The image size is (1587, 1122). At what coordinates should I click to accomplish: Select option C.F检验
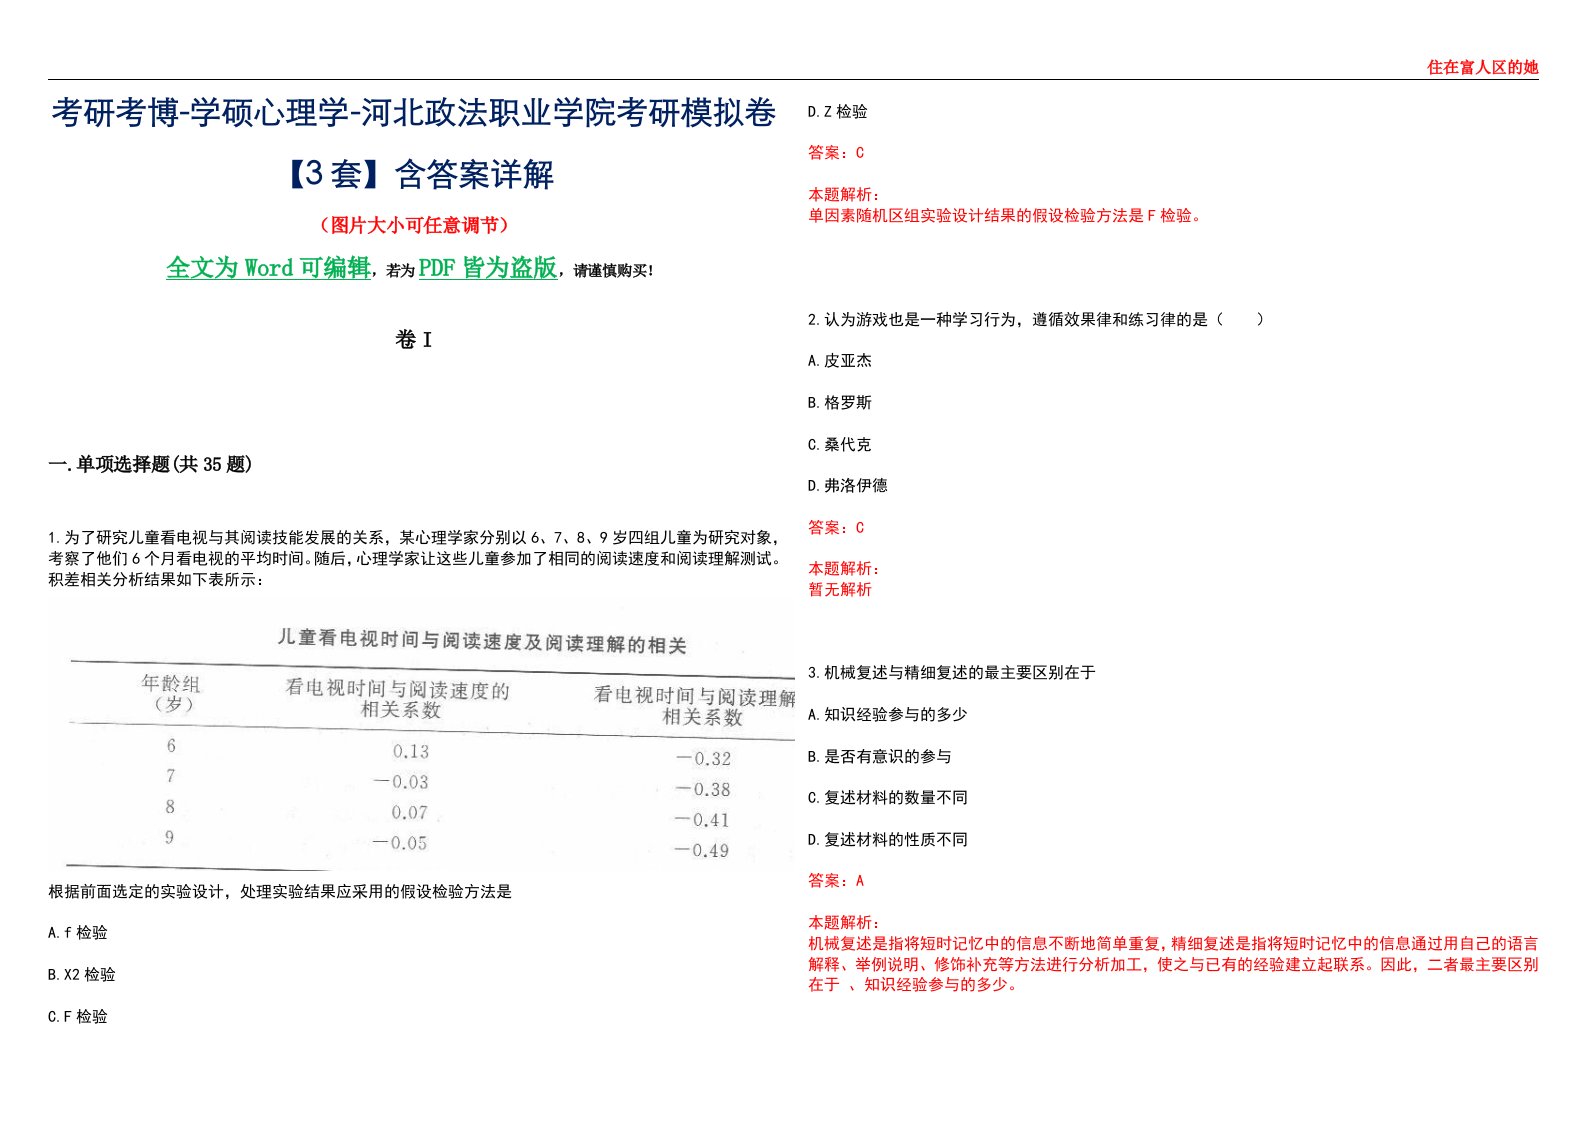[78, 1017]
